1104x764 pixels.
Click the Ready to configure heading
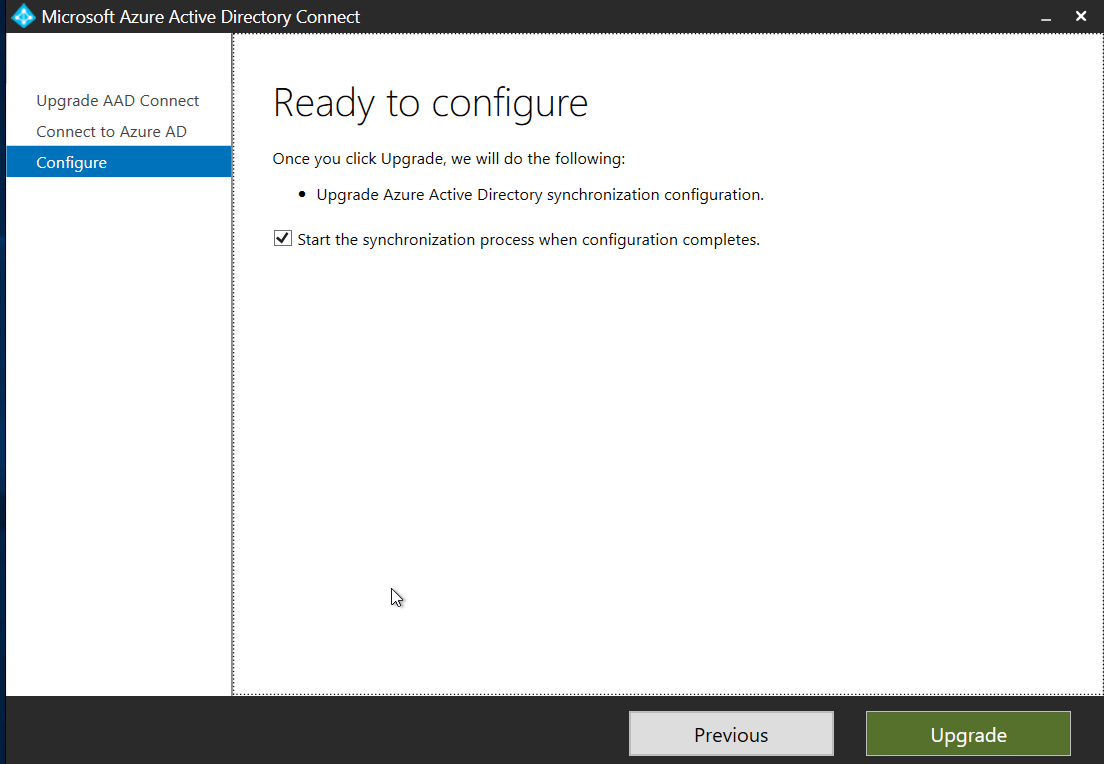[430, 102]
